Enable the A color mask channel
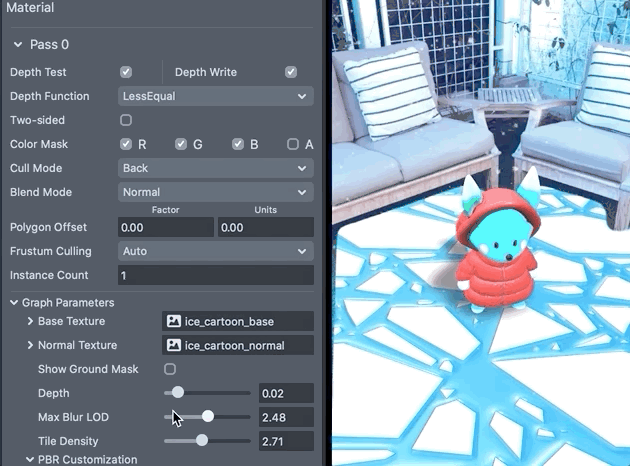 [293, 144]
